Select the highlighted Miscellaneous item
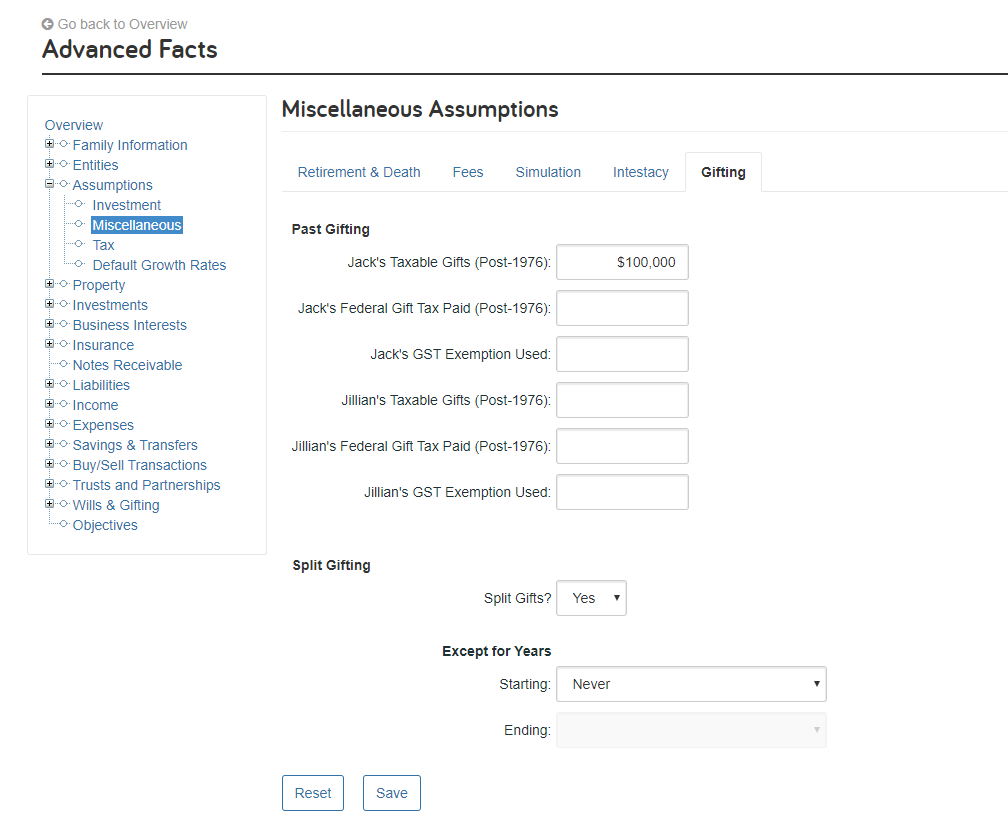The width and height of the screenshot is (1008, 832). point(137,225)
